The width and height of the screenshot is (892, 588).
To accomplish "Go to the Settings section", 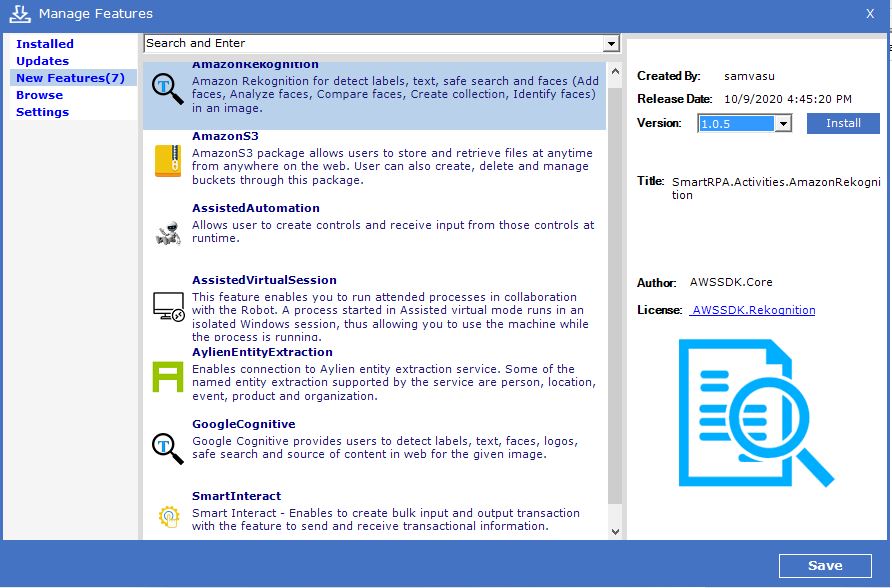I will pyautogui.click(x=43, y=112).
